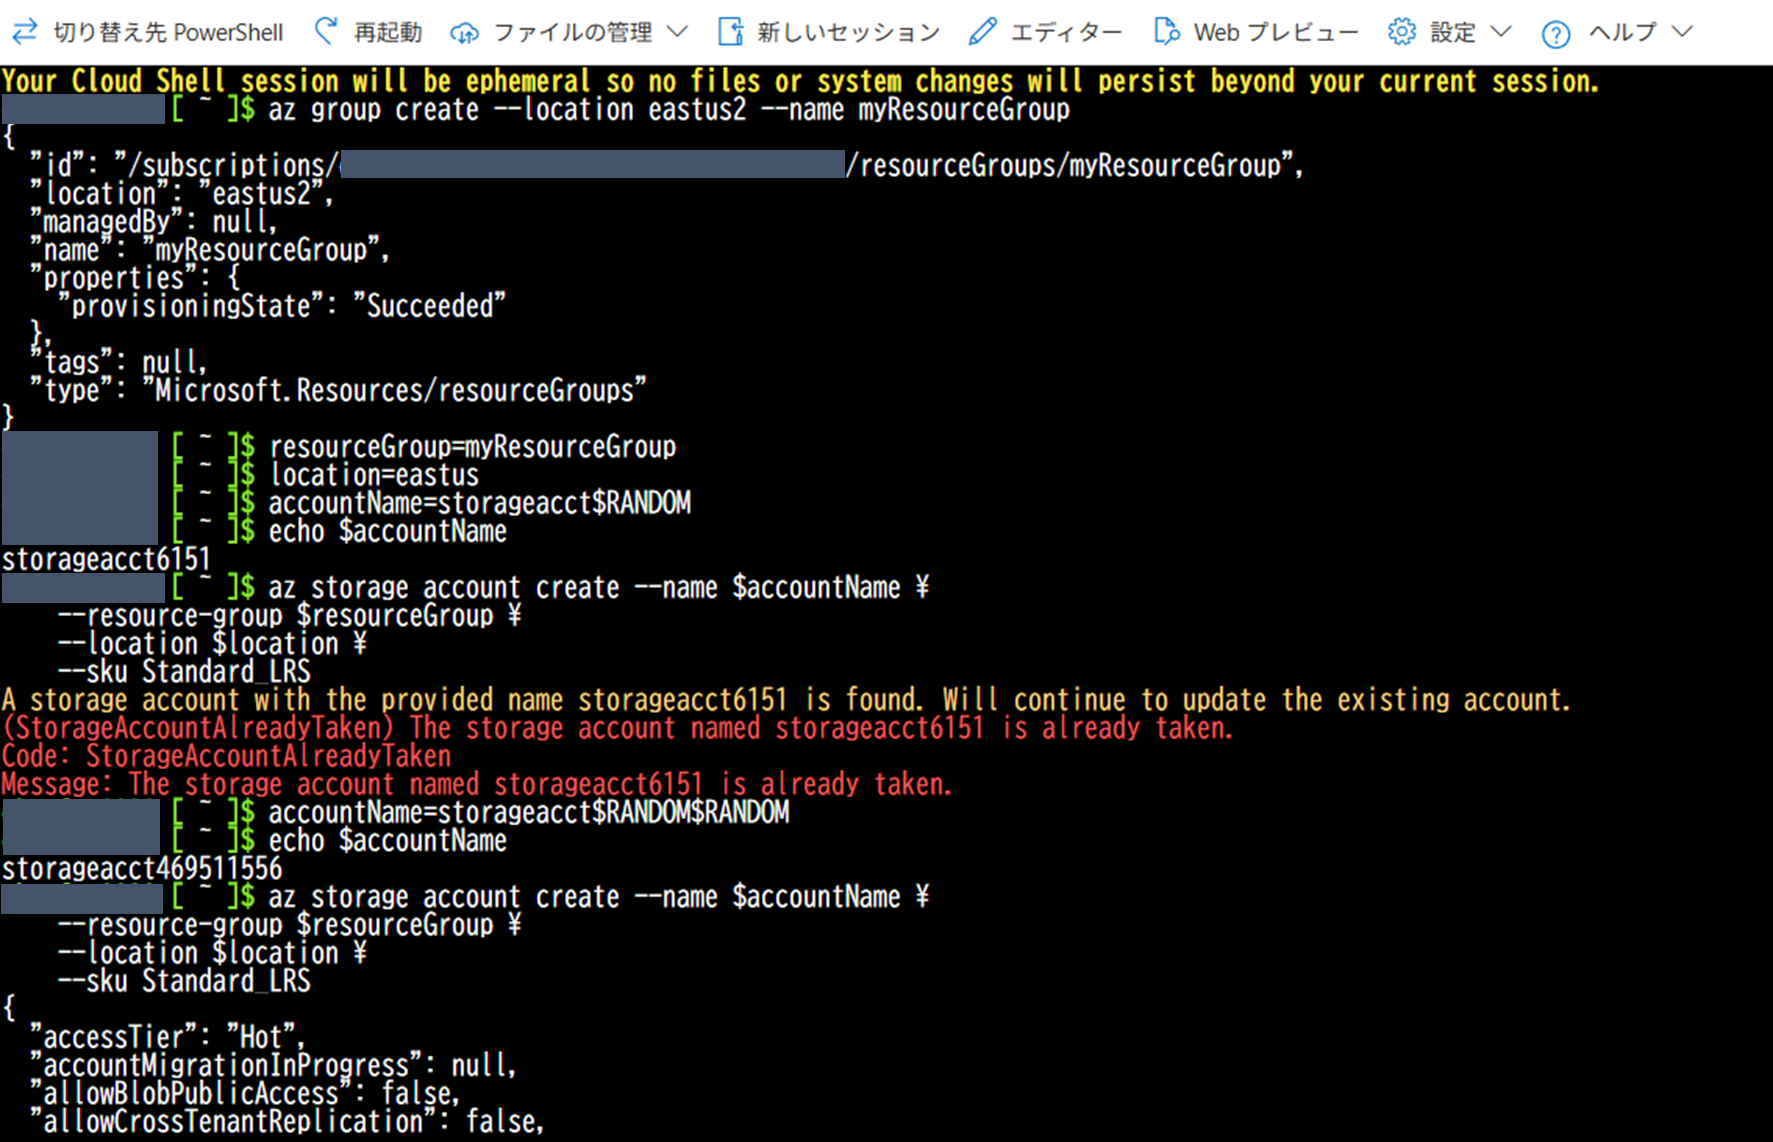1773x1142 pixels.
Task: Open Web プレビュー
Action: point(1276,32)
